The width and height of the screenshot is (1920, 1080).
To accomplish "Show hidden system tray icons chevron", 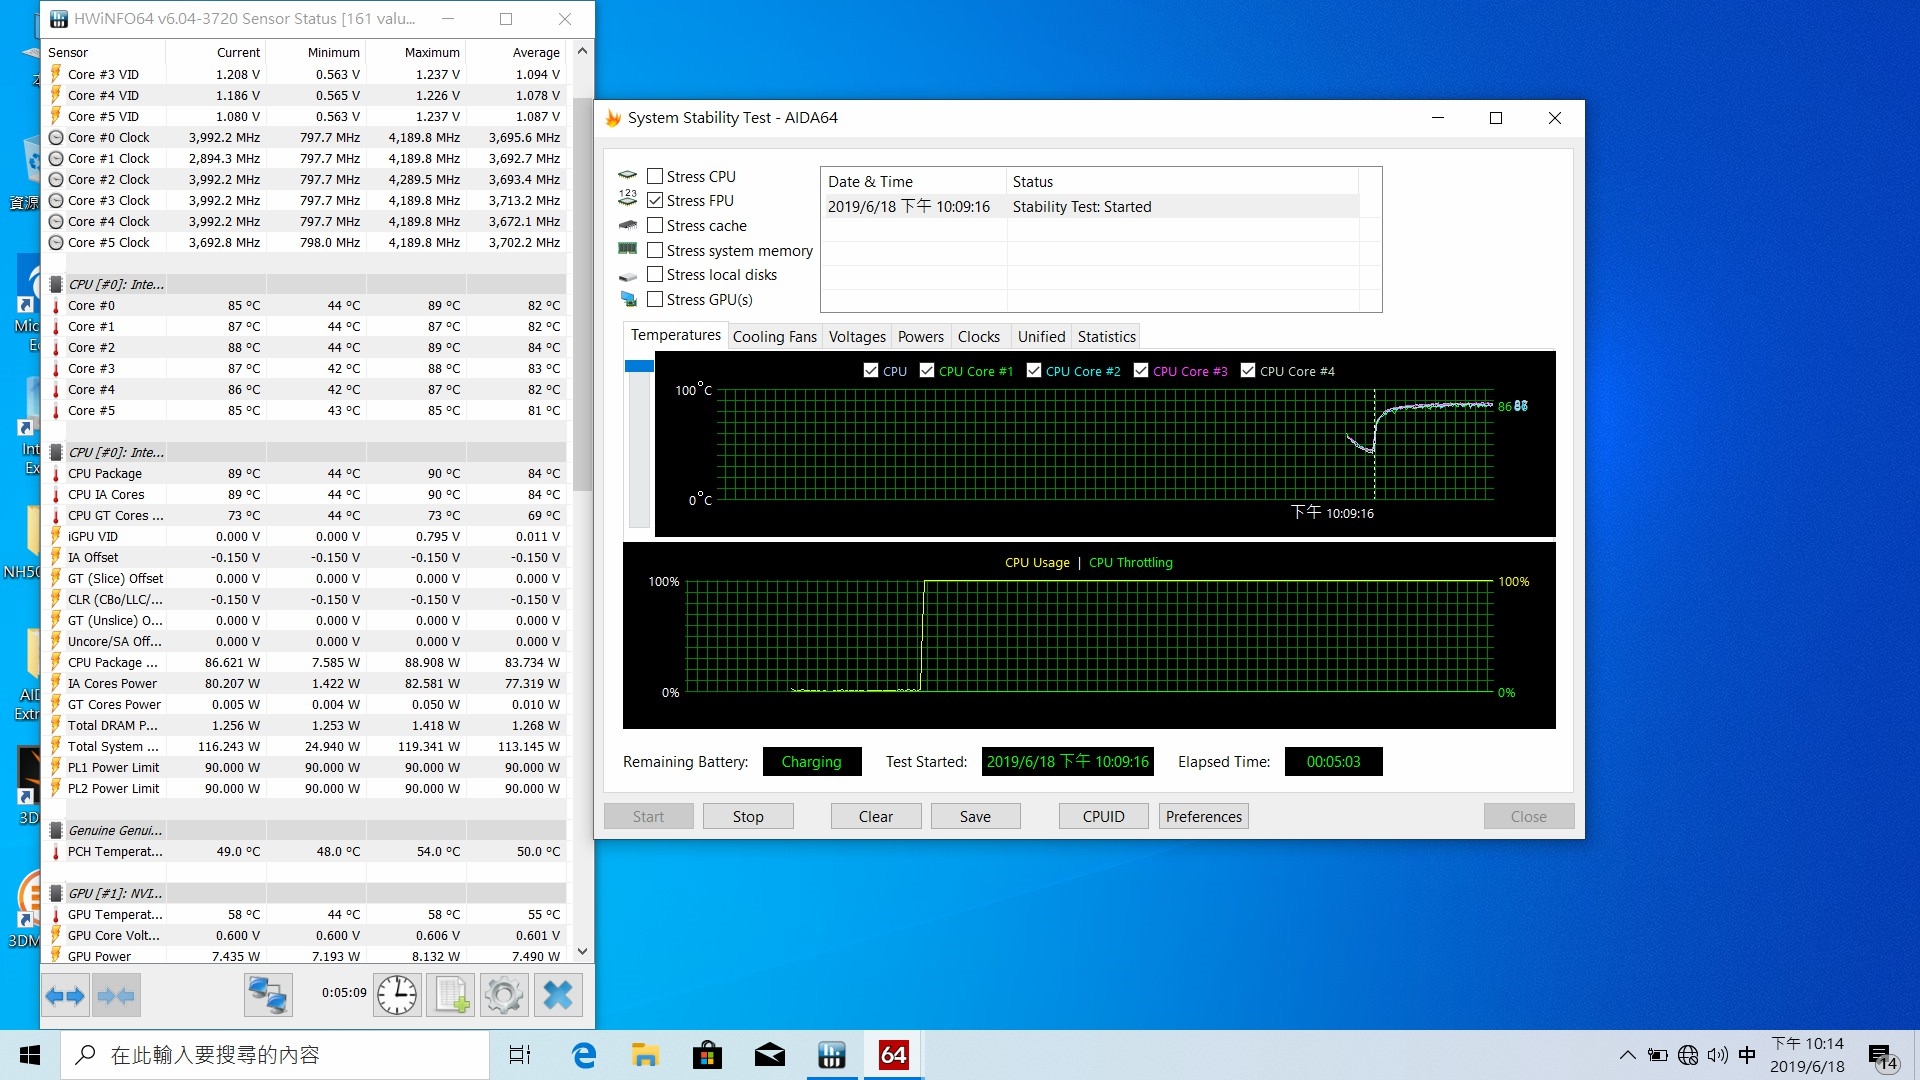I will pos(1627,1055).
